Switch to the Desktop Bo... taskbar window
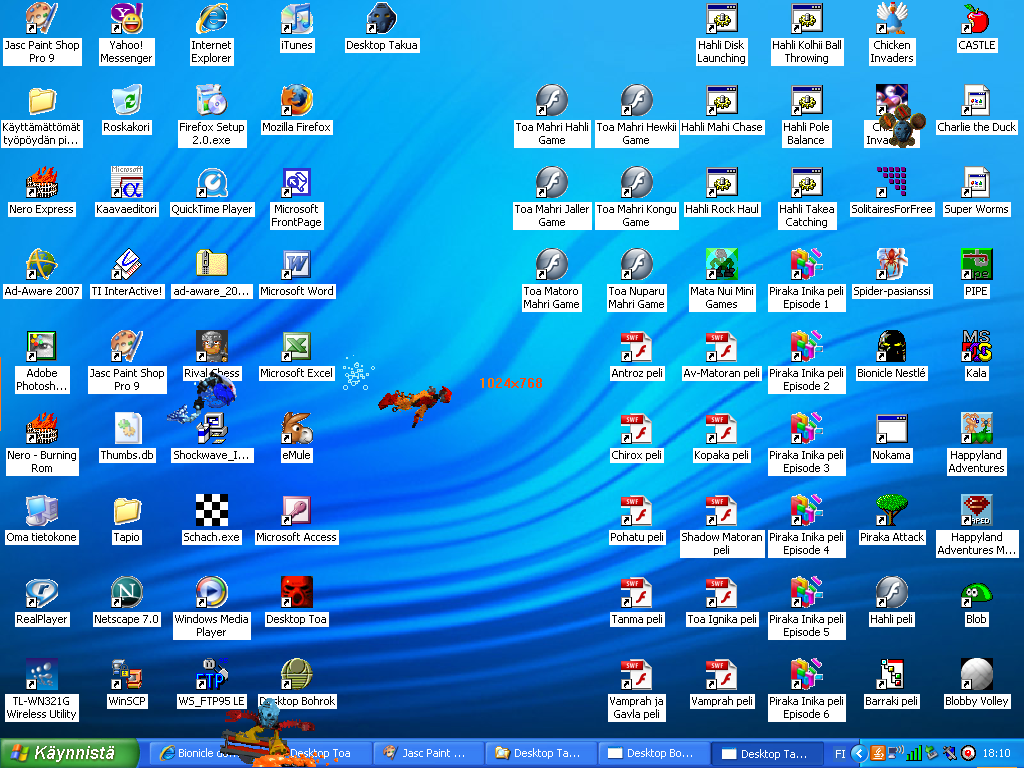 pos(652,753)
